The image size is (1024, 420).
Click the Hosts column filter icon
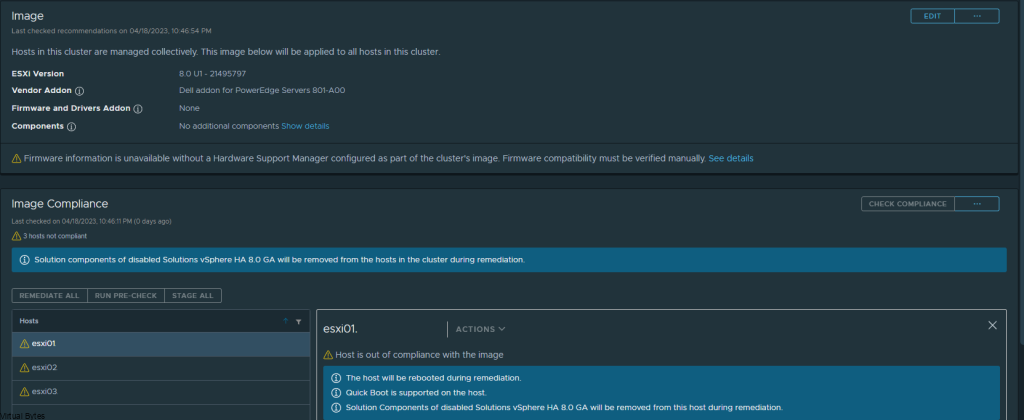(298, 321)
